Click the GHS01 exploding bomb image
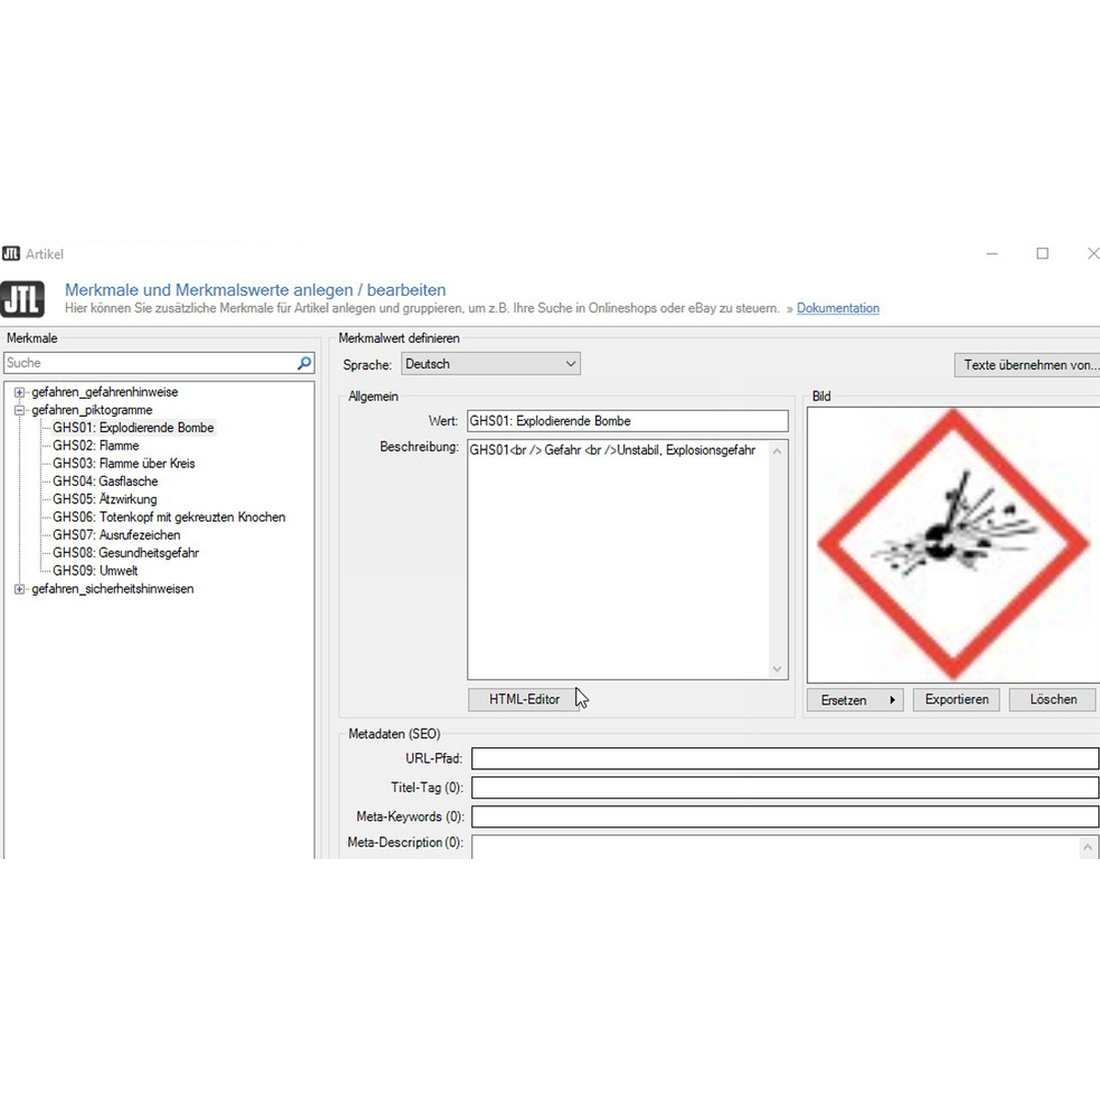Image resolution: width=1100 pixels, height=1100 pixels. (953, 544)
